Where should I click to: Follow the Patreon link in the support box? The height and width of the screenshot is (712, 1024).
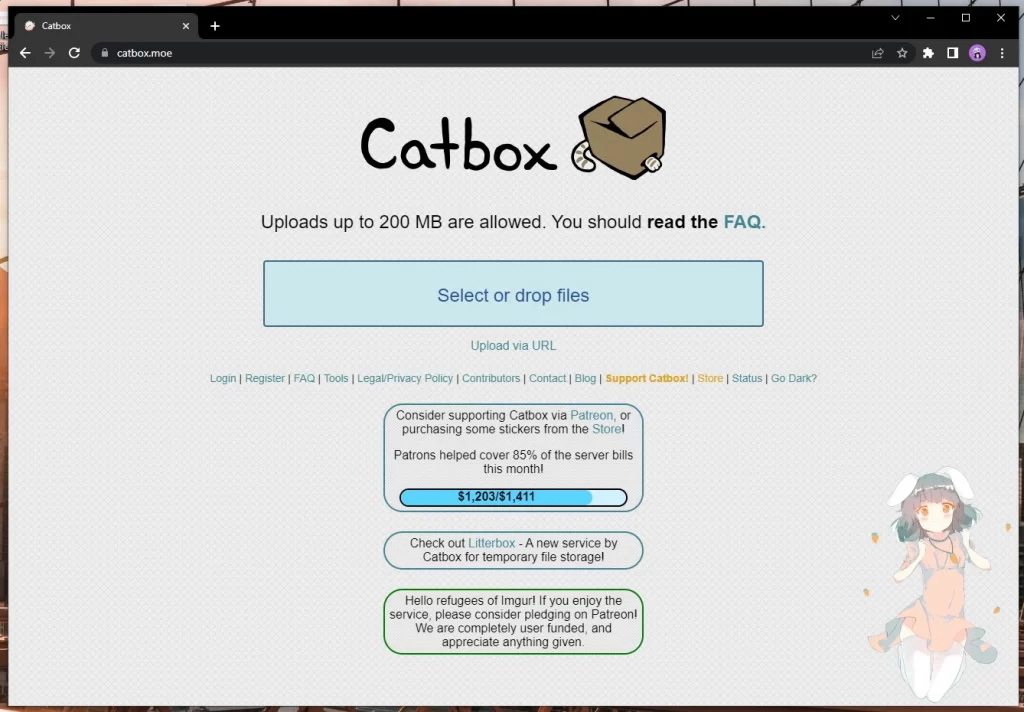click(x=592, y=415)
